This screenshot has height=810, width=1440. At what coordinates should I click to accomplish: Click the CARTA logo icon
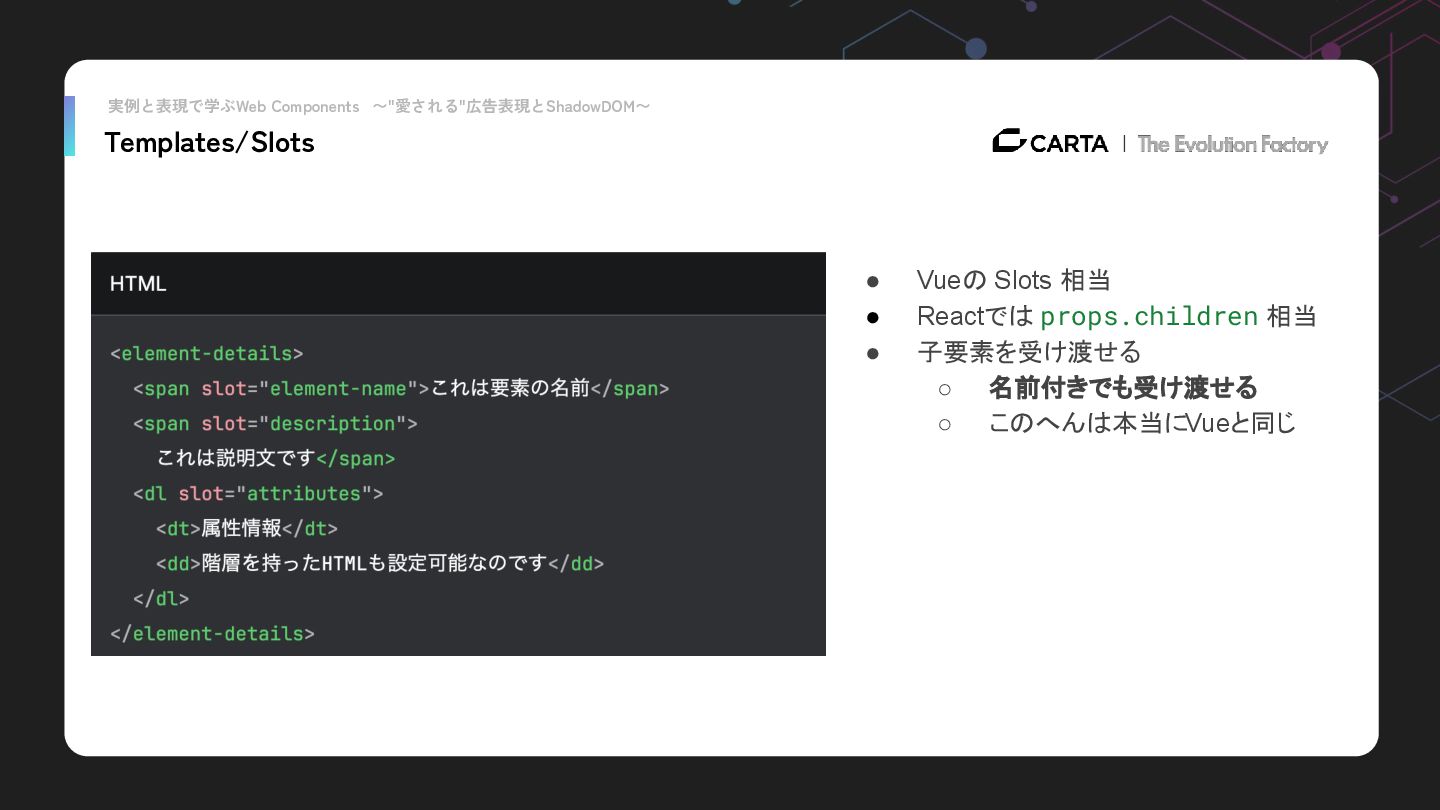click(1009, 141)
